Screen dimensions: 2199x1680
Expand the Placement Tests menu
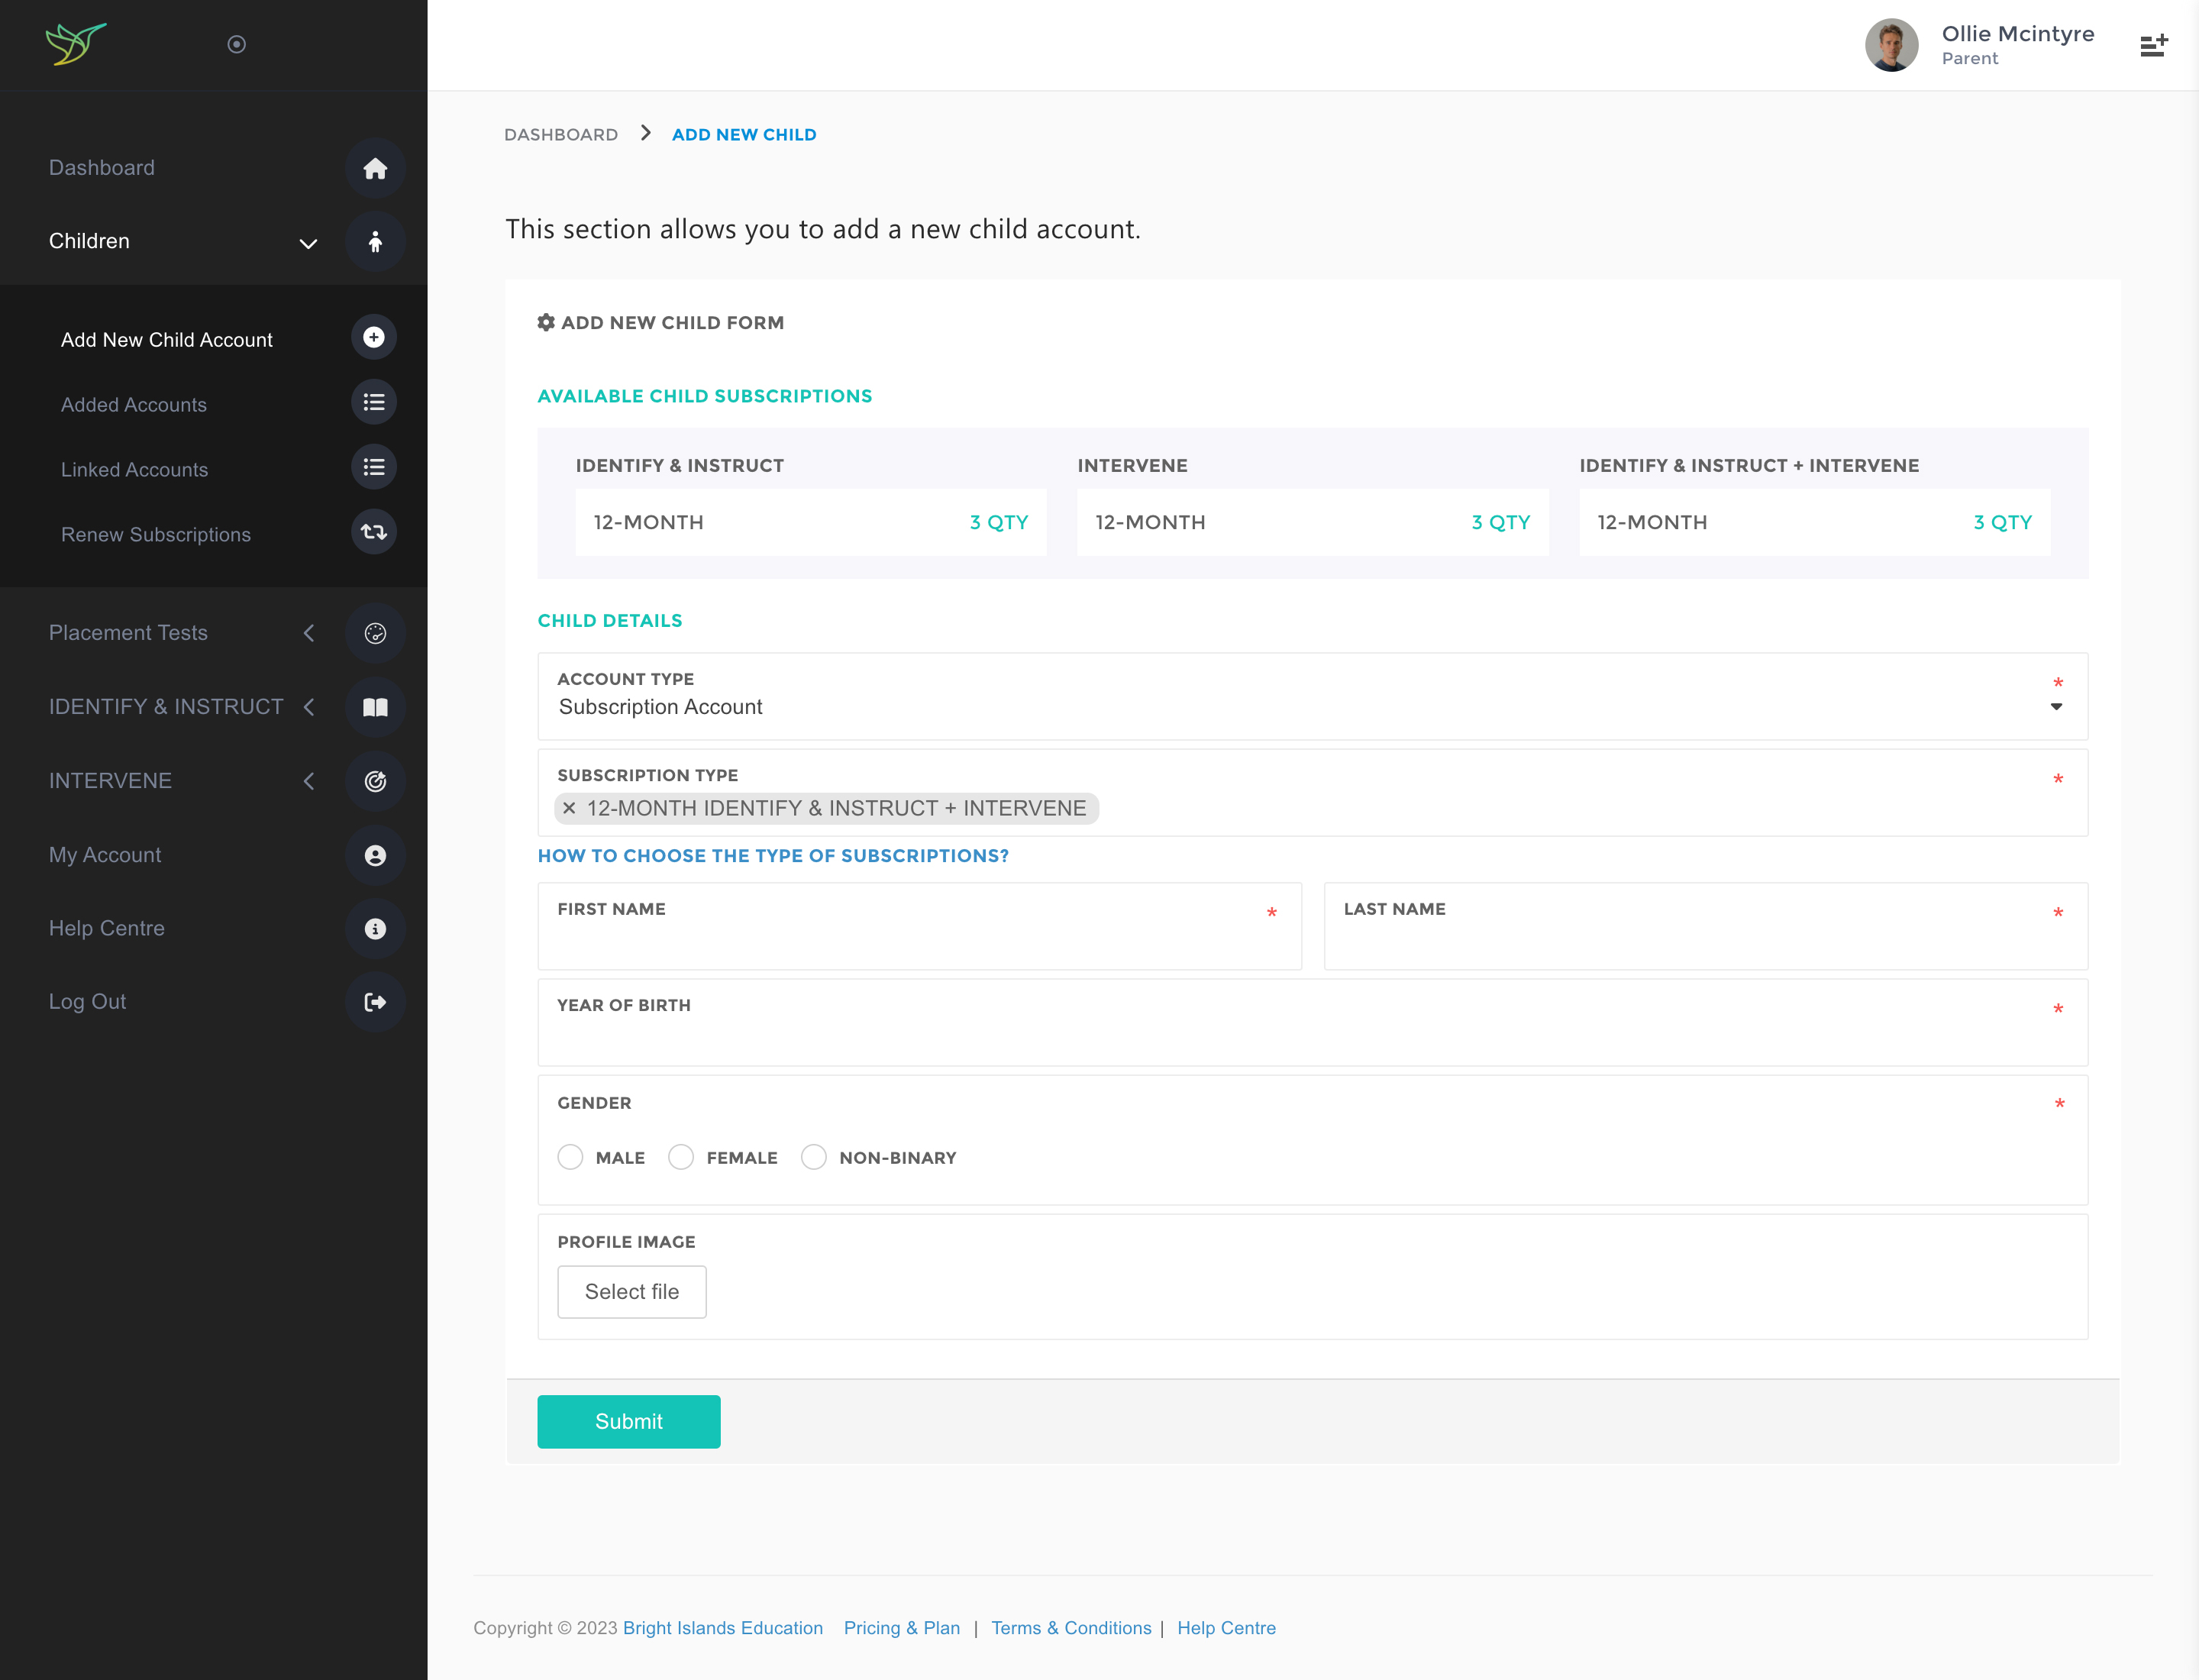point(308,633)
